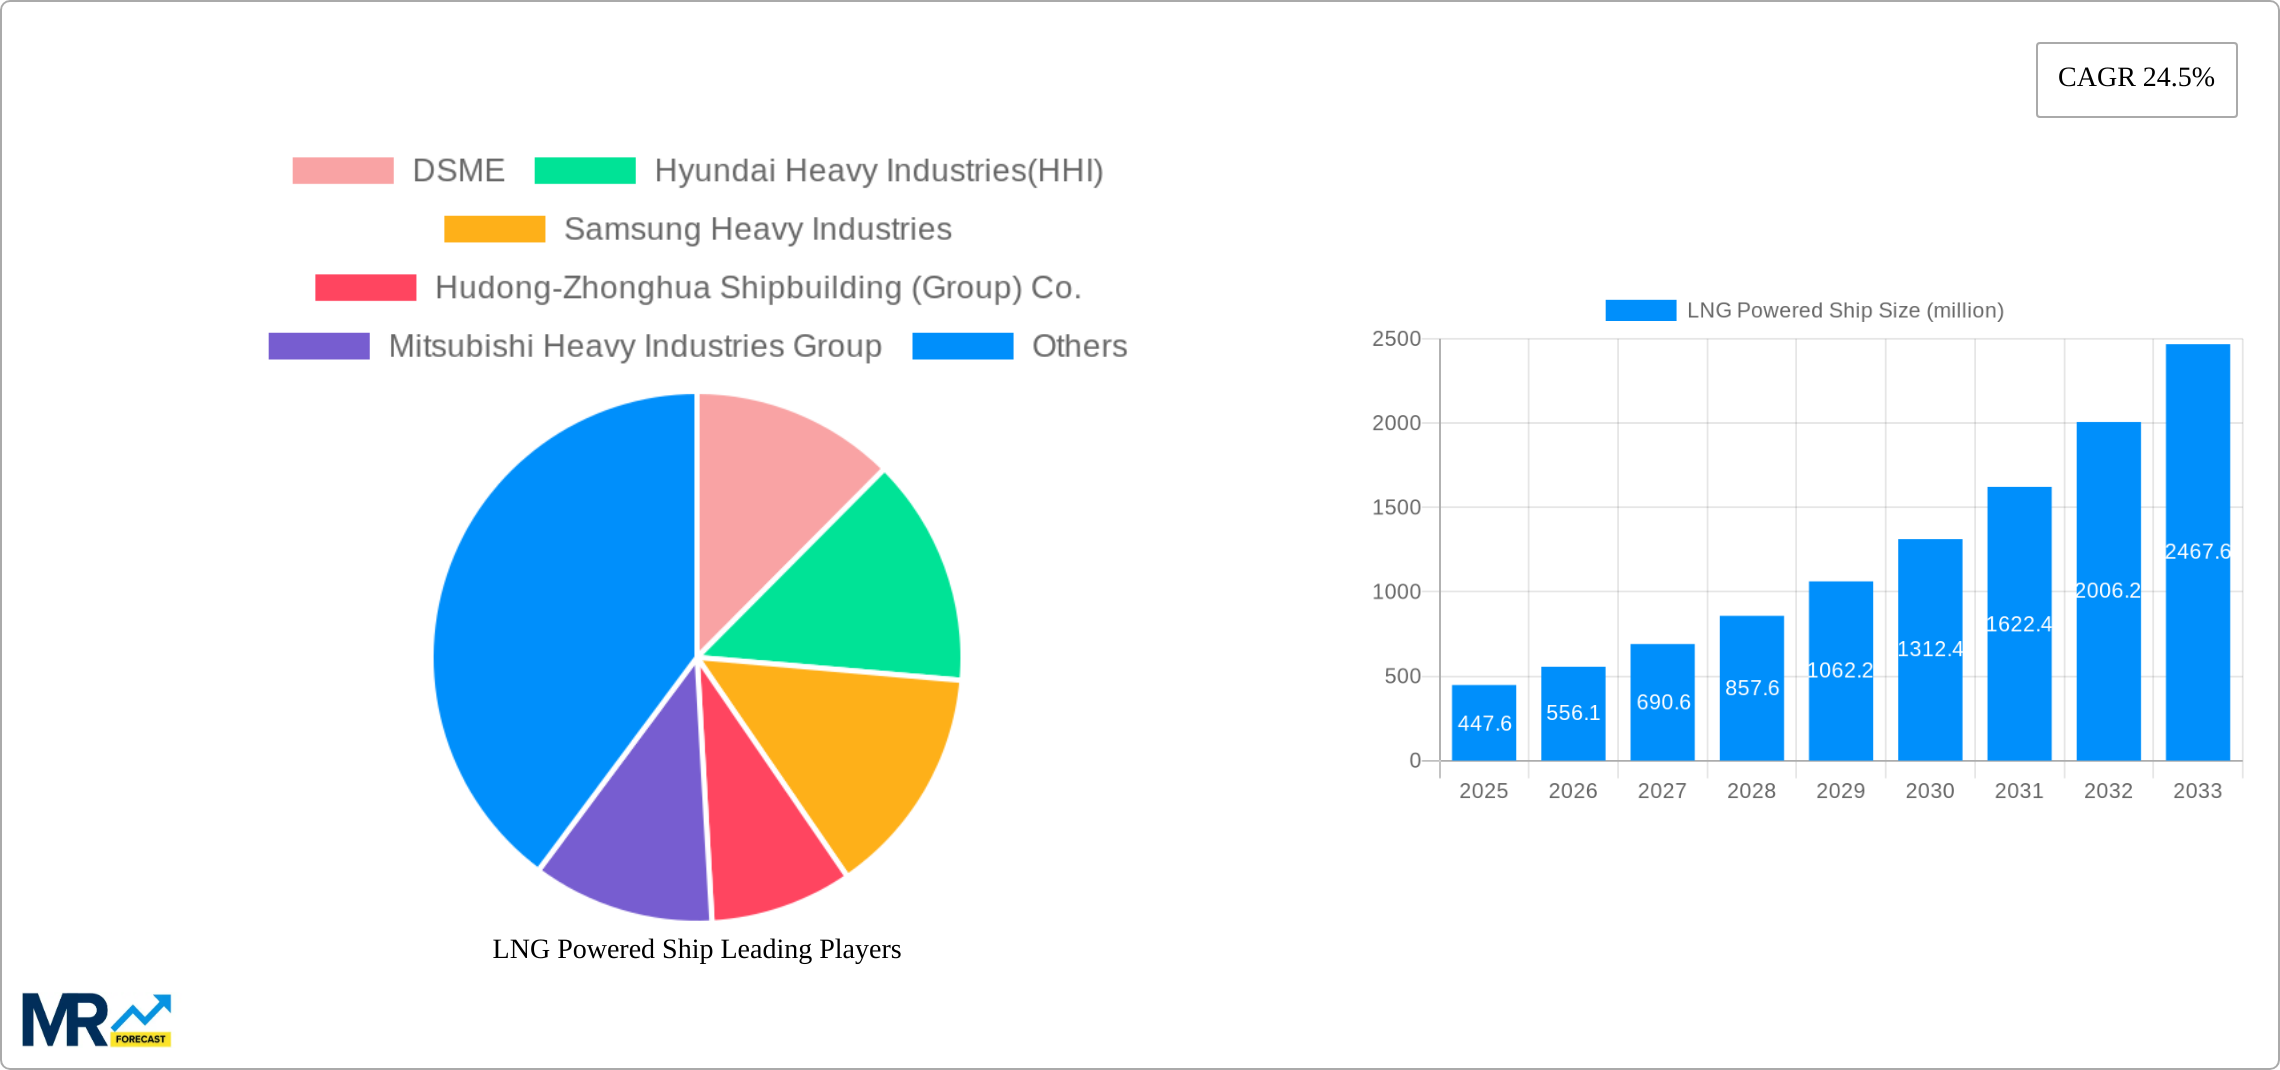Click the green Hyundai Heavy Industries legend marker

point(584,170)
